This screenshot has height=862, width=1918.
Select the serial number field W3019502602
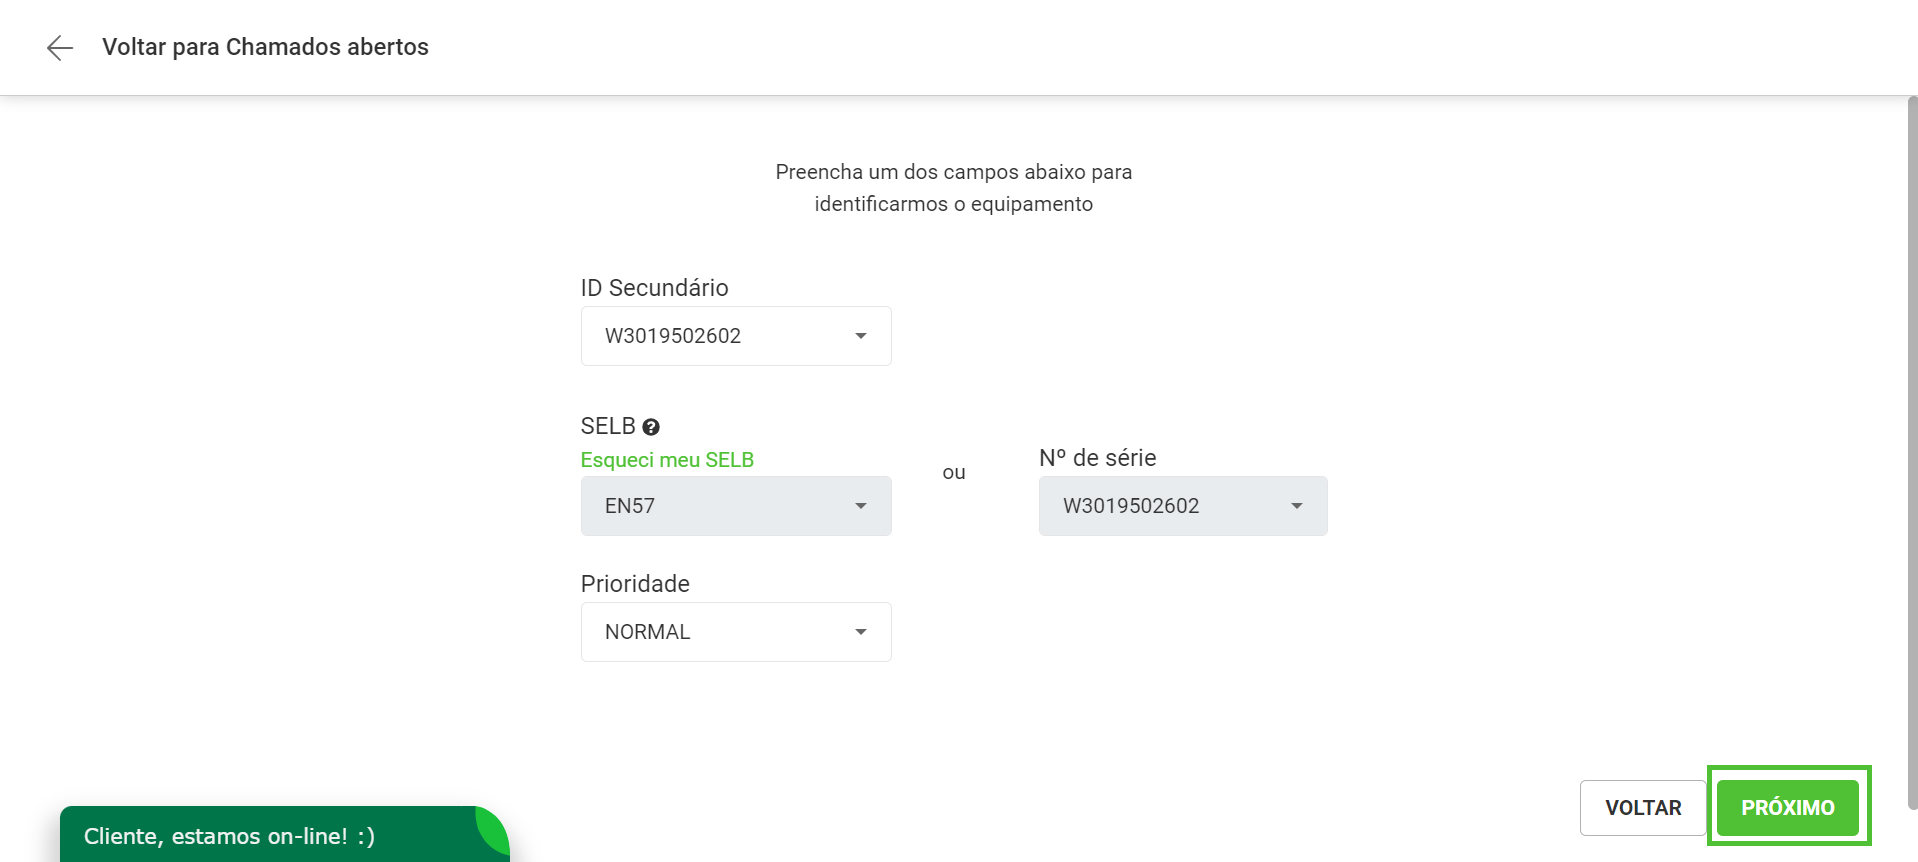point(1183,506)
